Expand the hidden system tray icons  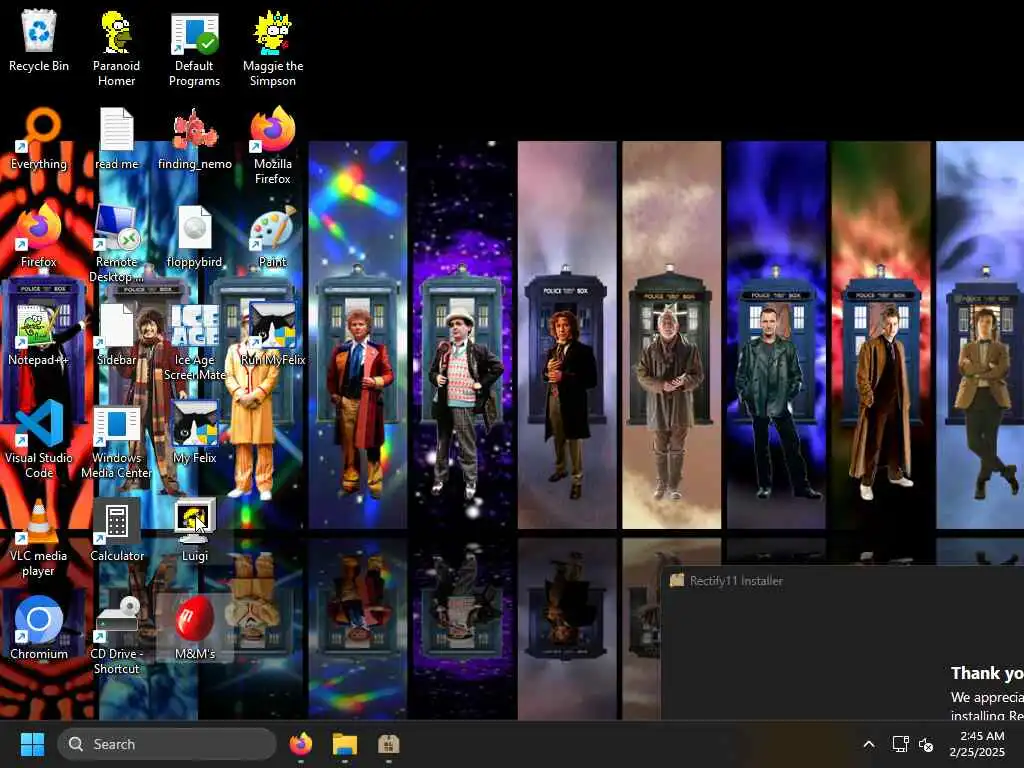(869, 744)
